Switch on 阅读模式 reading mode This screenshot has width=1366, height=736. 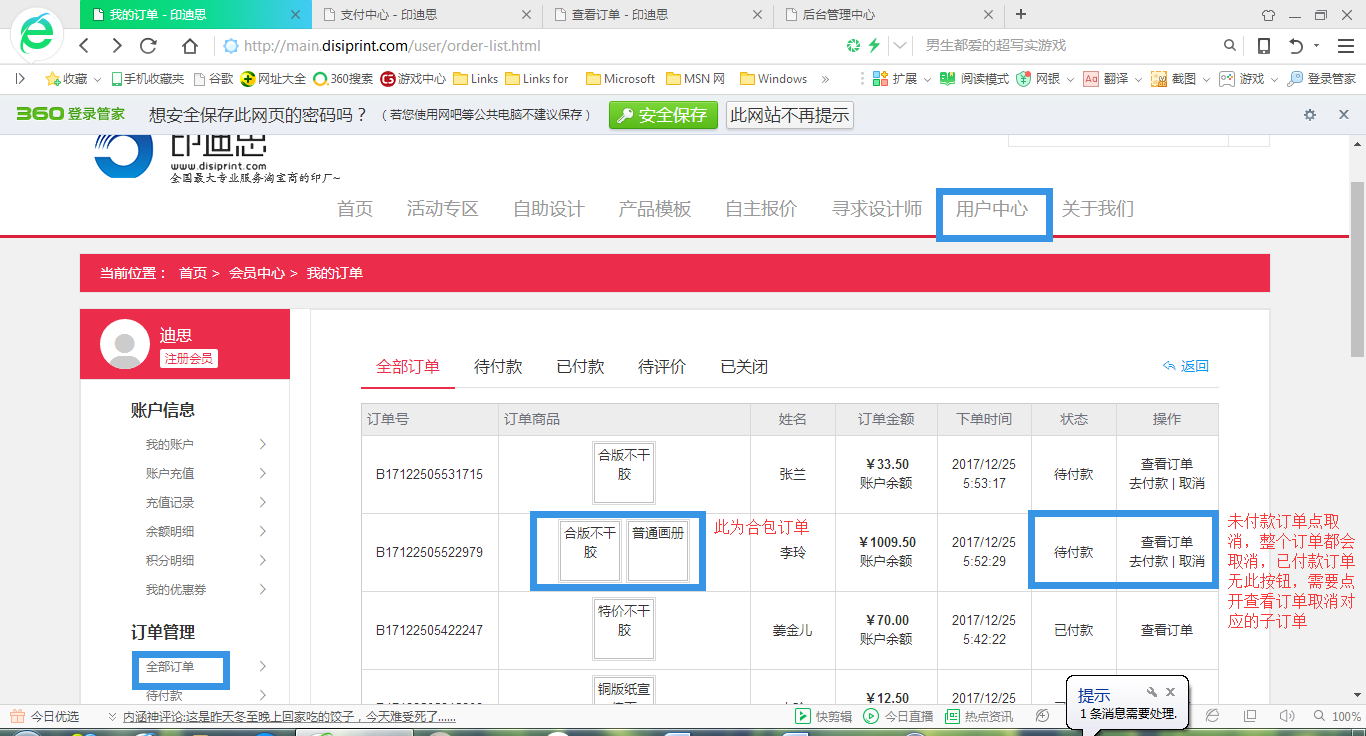(976, 79)
